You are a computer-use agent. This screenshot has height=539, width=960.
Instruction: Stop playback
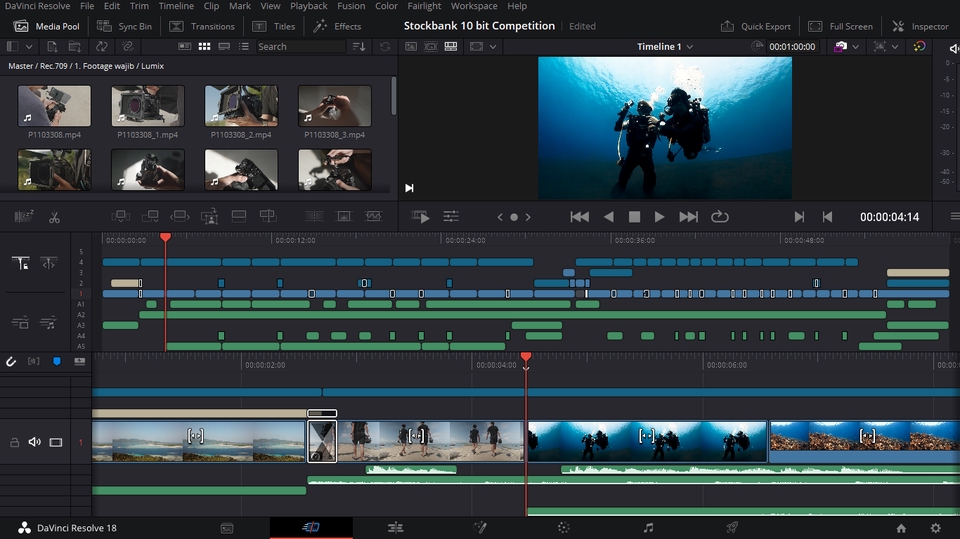(634, 217)
